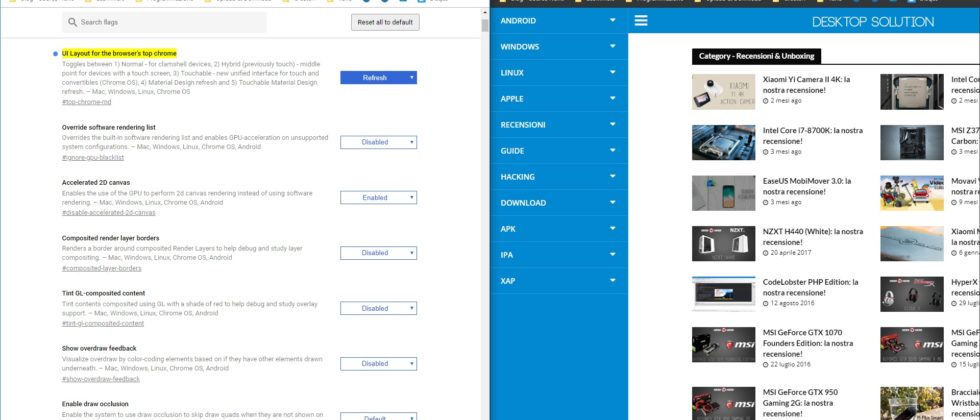Click the #ignore-gpu-blacklist anchor link
Image resolution: width=980 pixels, height=420 pixels.
tap(92, 158)
